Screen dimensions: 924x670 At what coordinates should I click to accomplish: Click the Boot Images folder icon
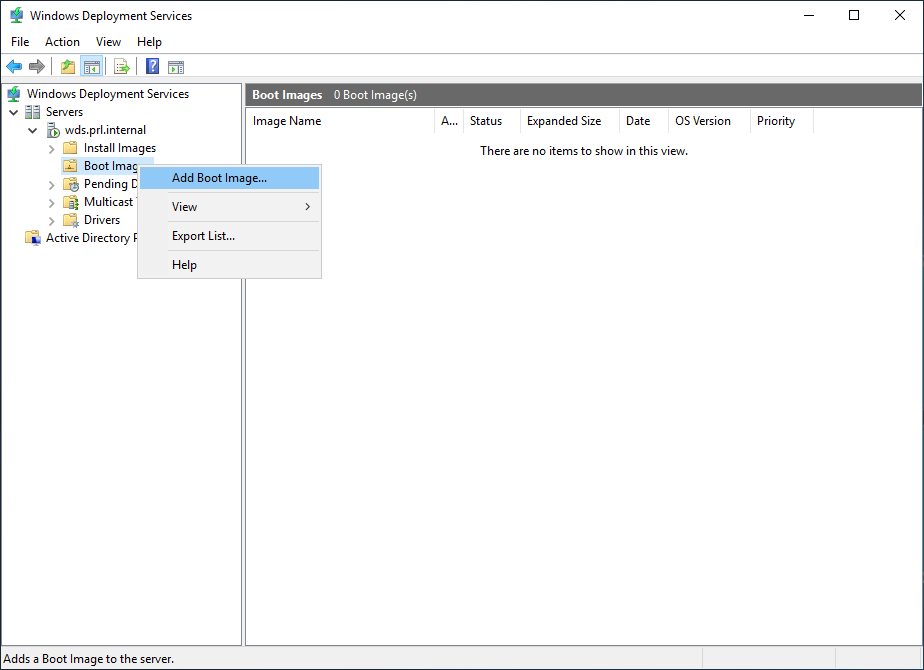tap(70, 166)
